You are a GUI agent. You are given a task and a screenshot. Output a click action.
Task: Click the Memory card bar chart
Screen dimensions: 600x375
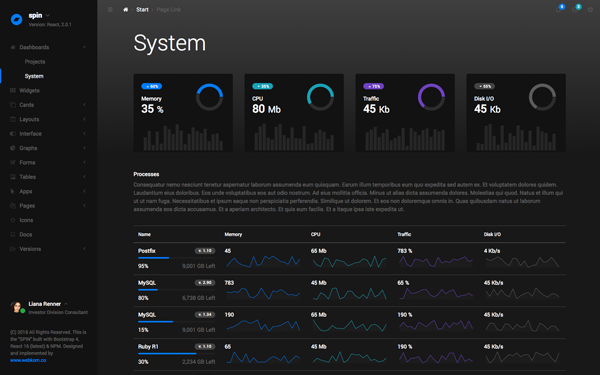coord(183,137)
